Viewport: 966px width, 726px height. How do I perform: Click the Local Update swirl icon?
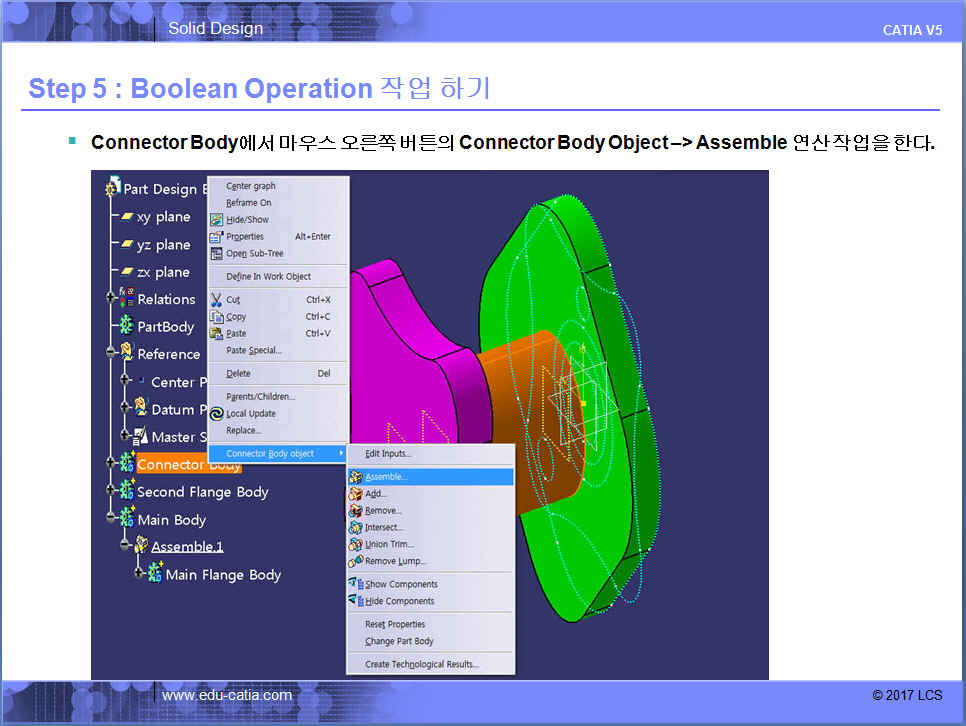[217, 413]
